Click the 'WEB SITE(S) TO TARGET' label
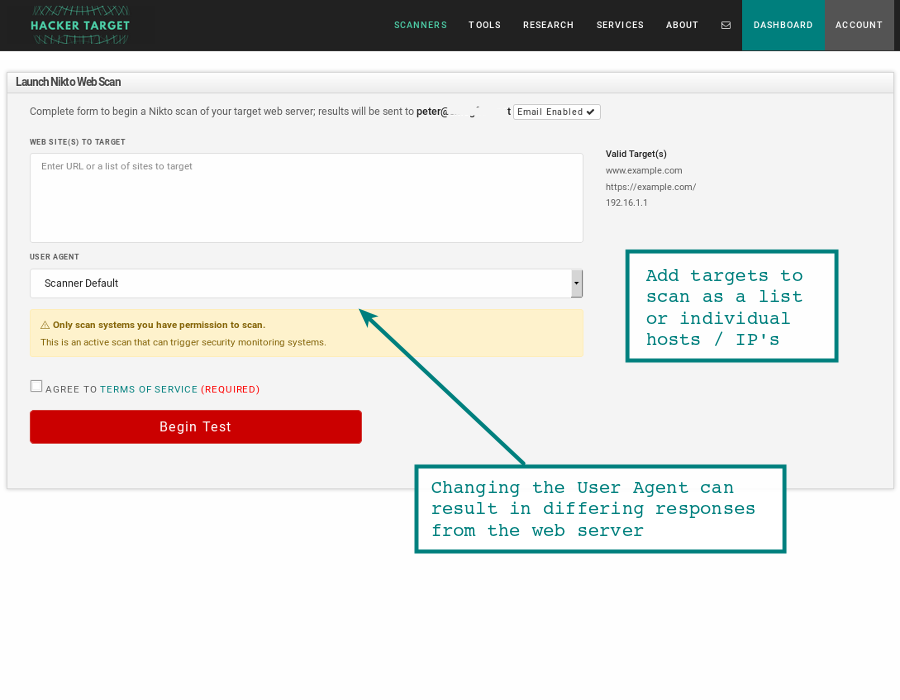This screenshot has width=900, height=700. coord(77,142)
